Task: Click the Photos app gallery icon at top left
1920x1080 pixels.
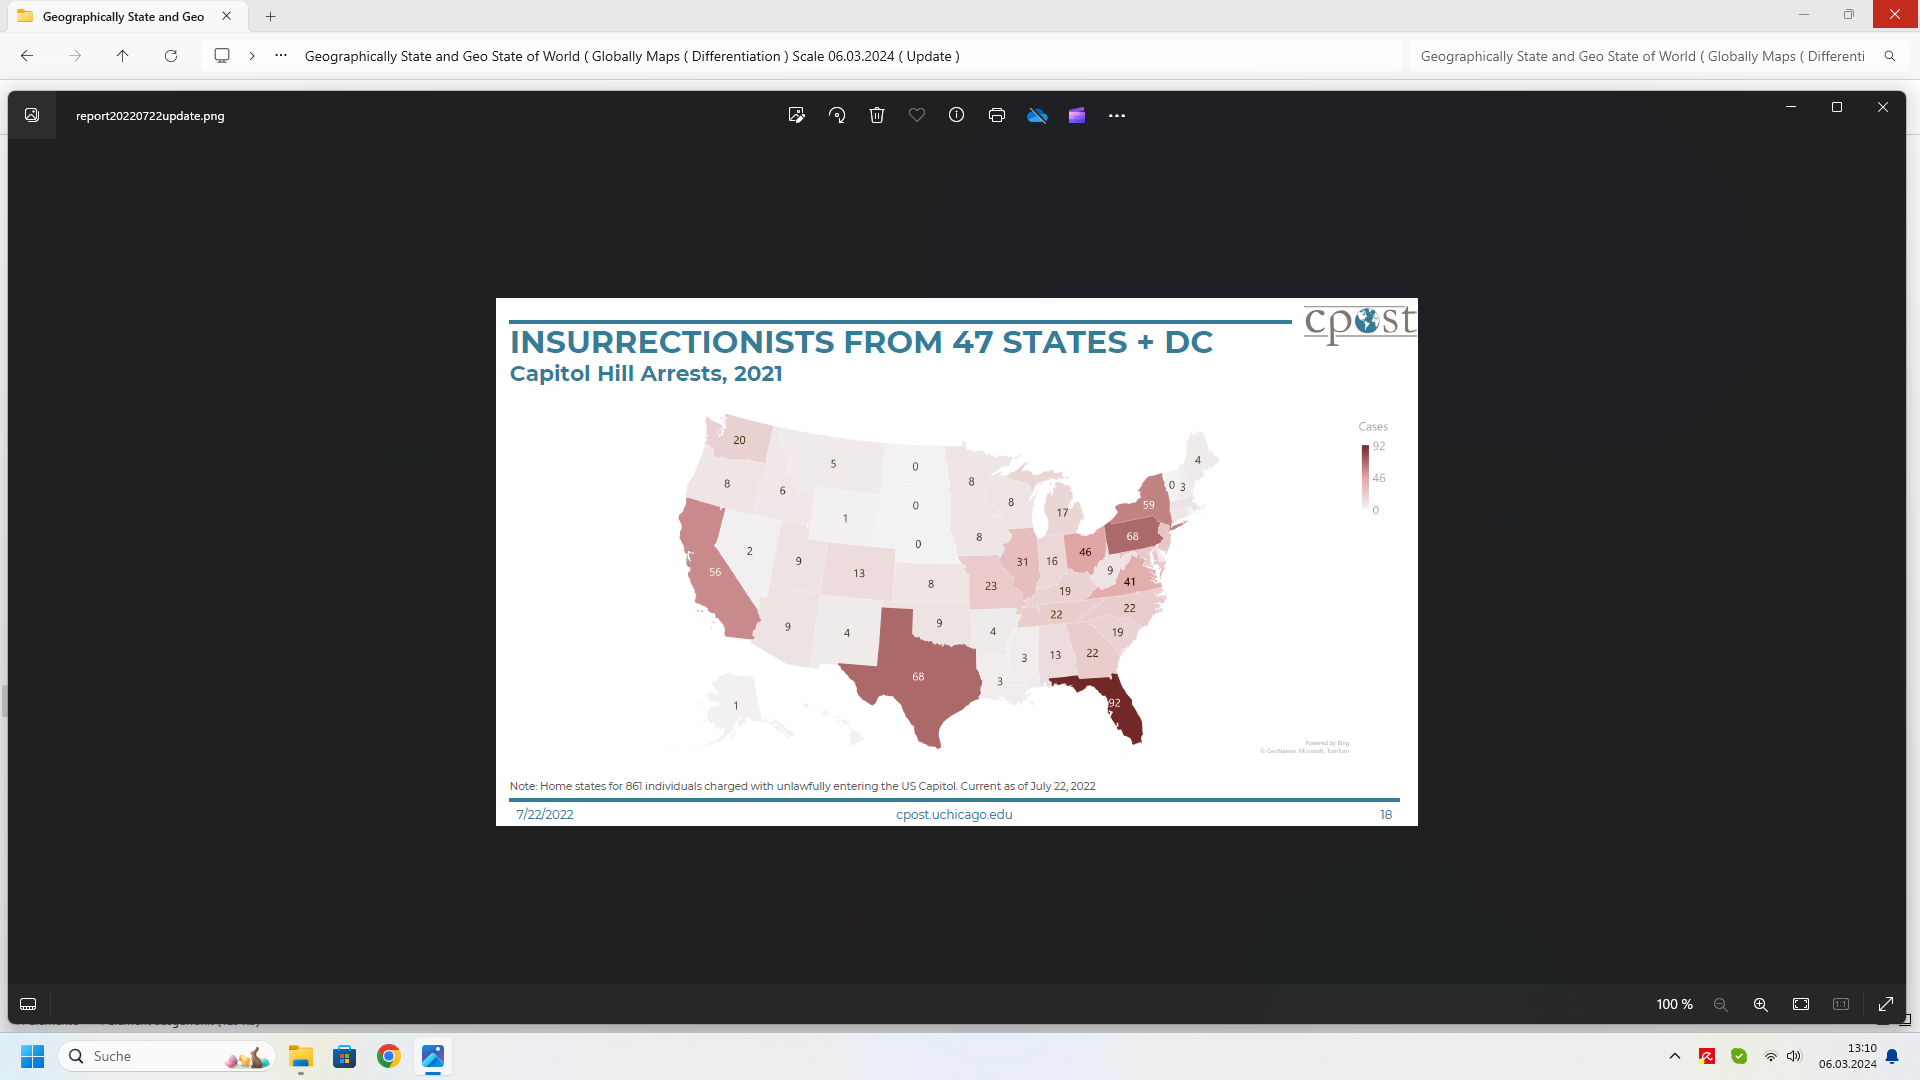Action: 32,115
